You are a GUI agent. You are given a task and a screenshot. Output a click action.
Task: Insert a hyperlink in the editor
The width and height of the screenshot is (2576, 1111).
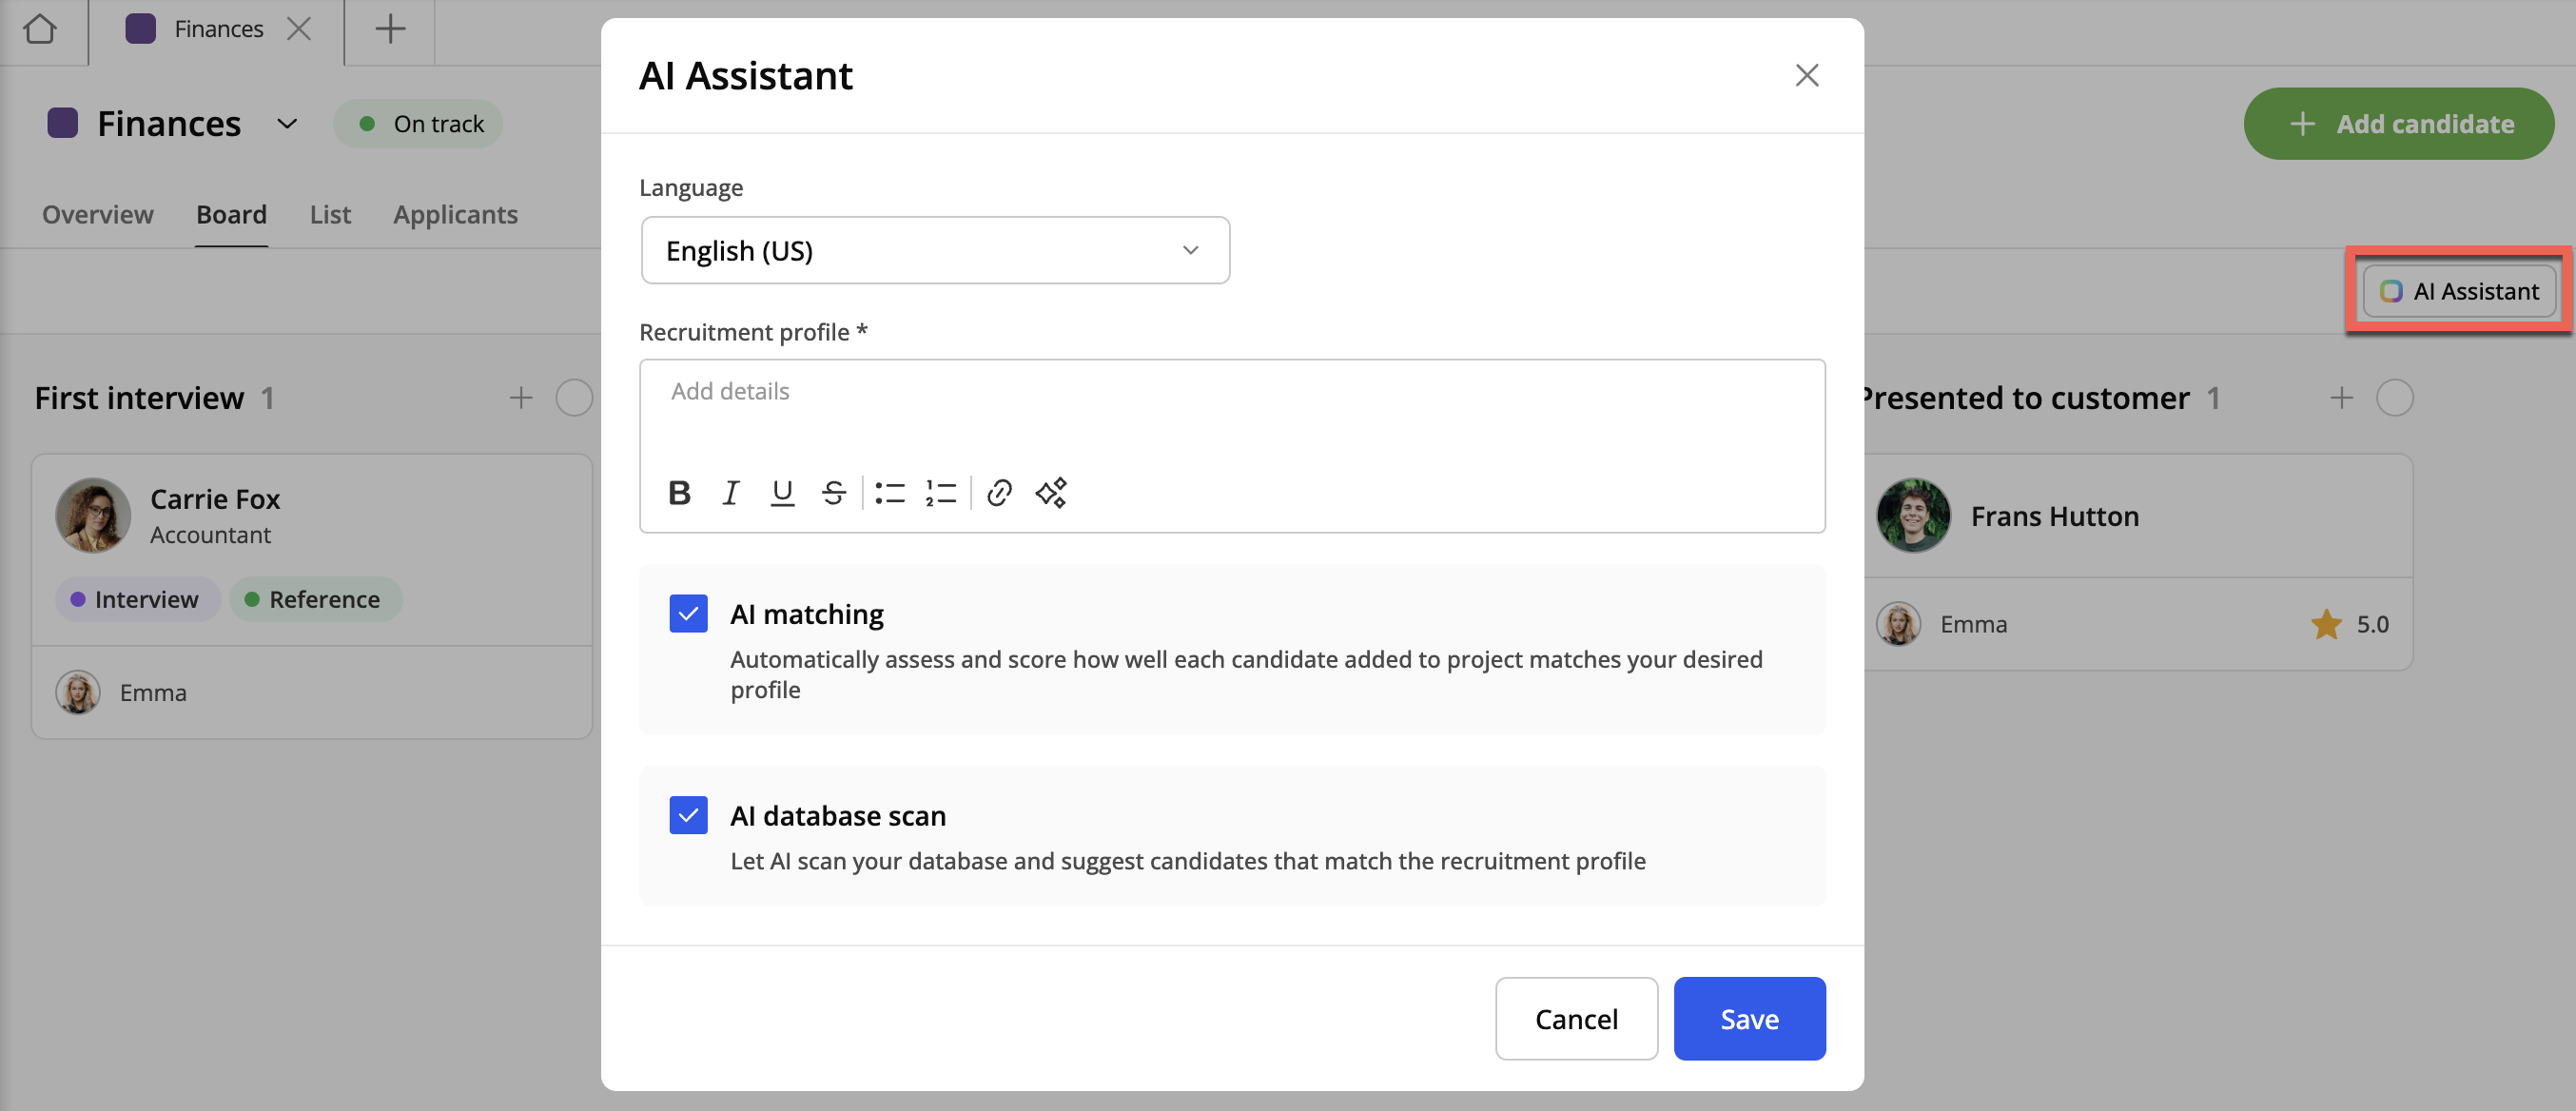(x=999, y=493)
